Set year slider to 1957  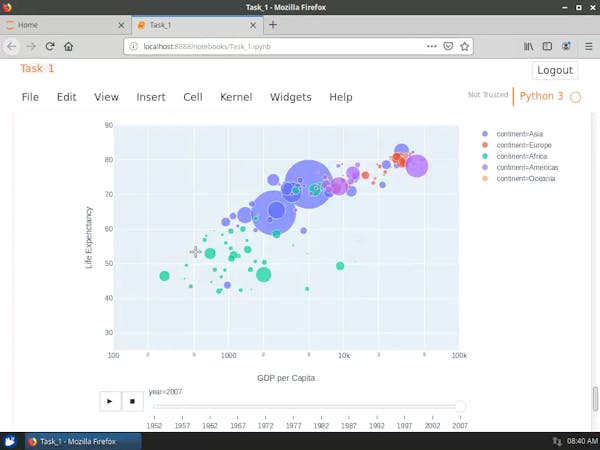(182, 425)
